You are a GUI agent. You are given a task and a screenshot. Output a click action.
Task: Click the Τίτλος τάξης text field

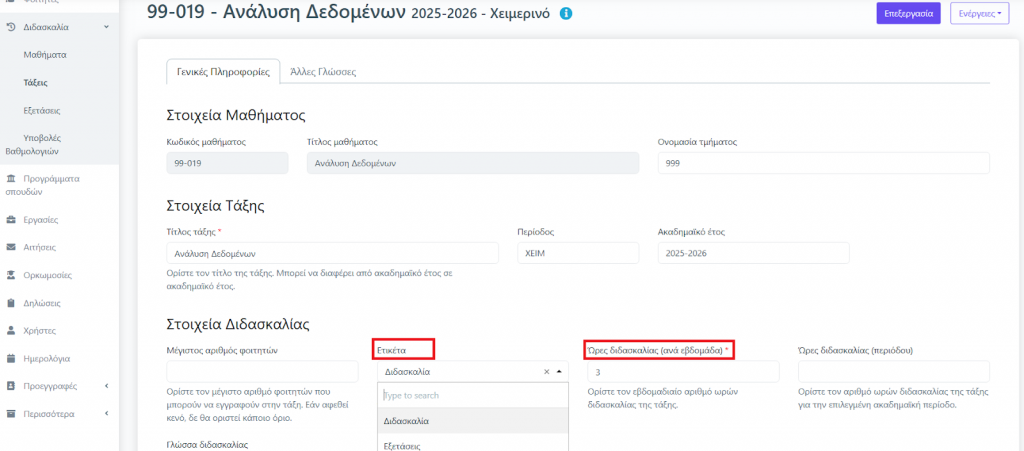[332, 253]
